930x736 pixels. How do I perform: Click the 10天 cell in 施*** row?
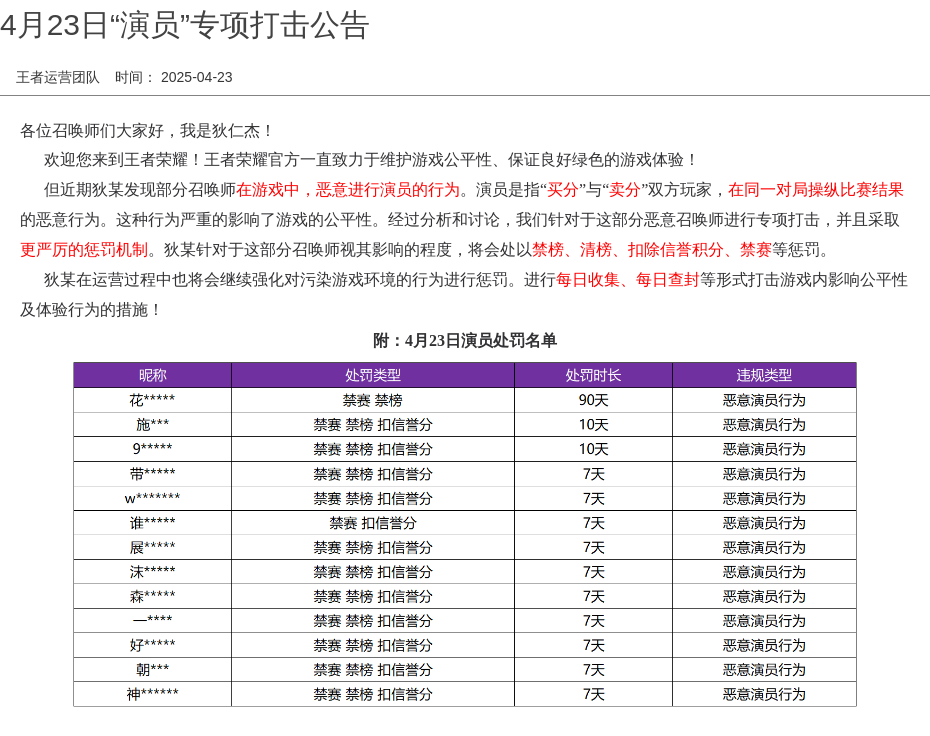pyautogui.click(x=593, y=425)
